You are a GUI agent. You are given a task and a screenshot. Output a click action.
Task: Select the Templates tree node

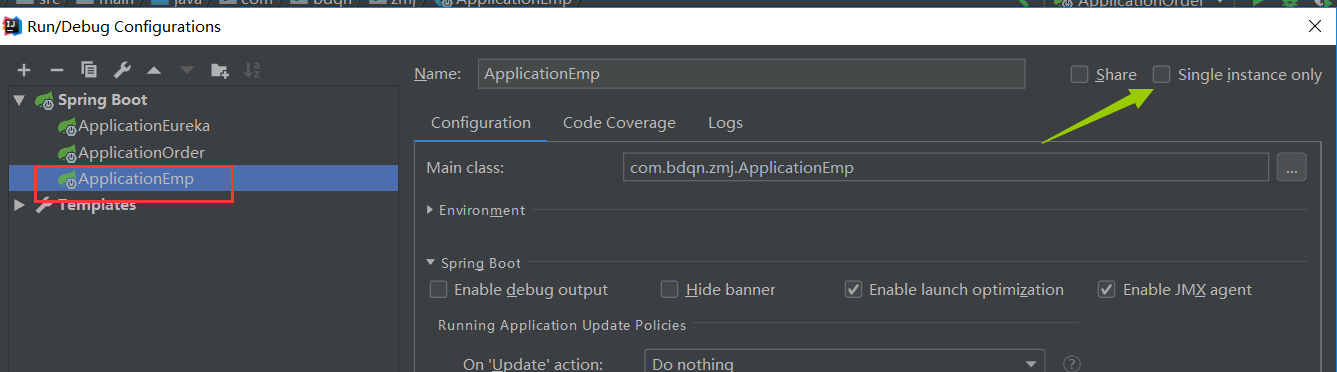pos(97,205)
